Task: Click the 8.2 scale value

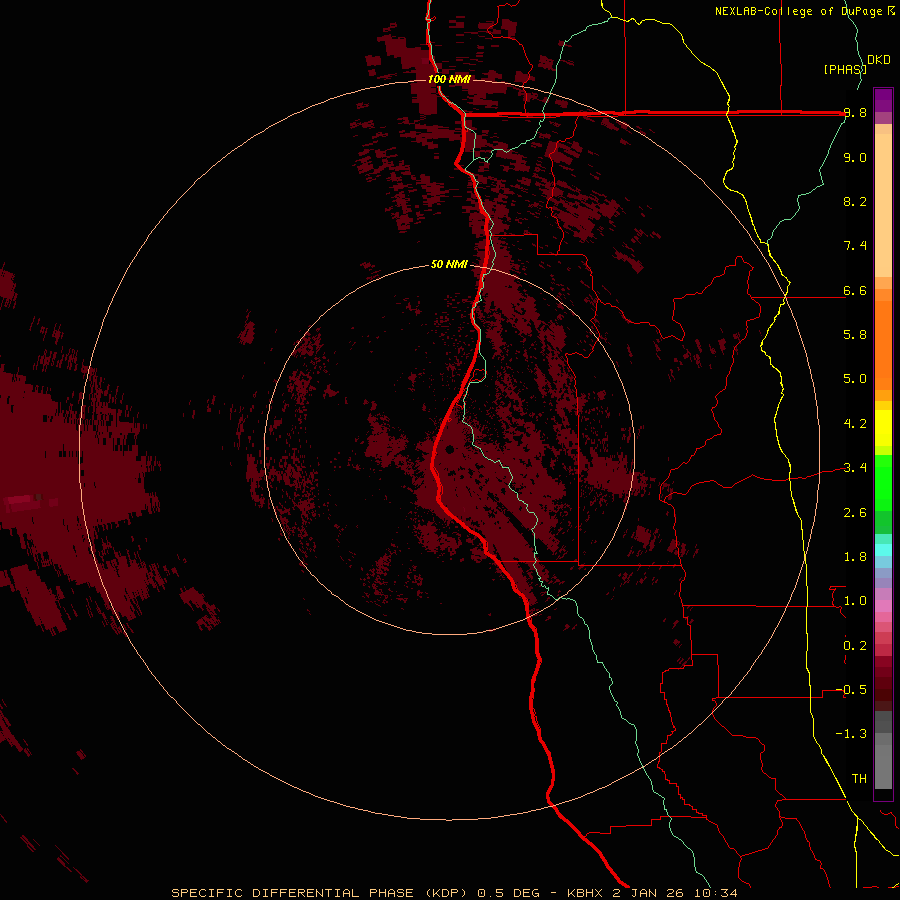Action: [x=855, y=201]
